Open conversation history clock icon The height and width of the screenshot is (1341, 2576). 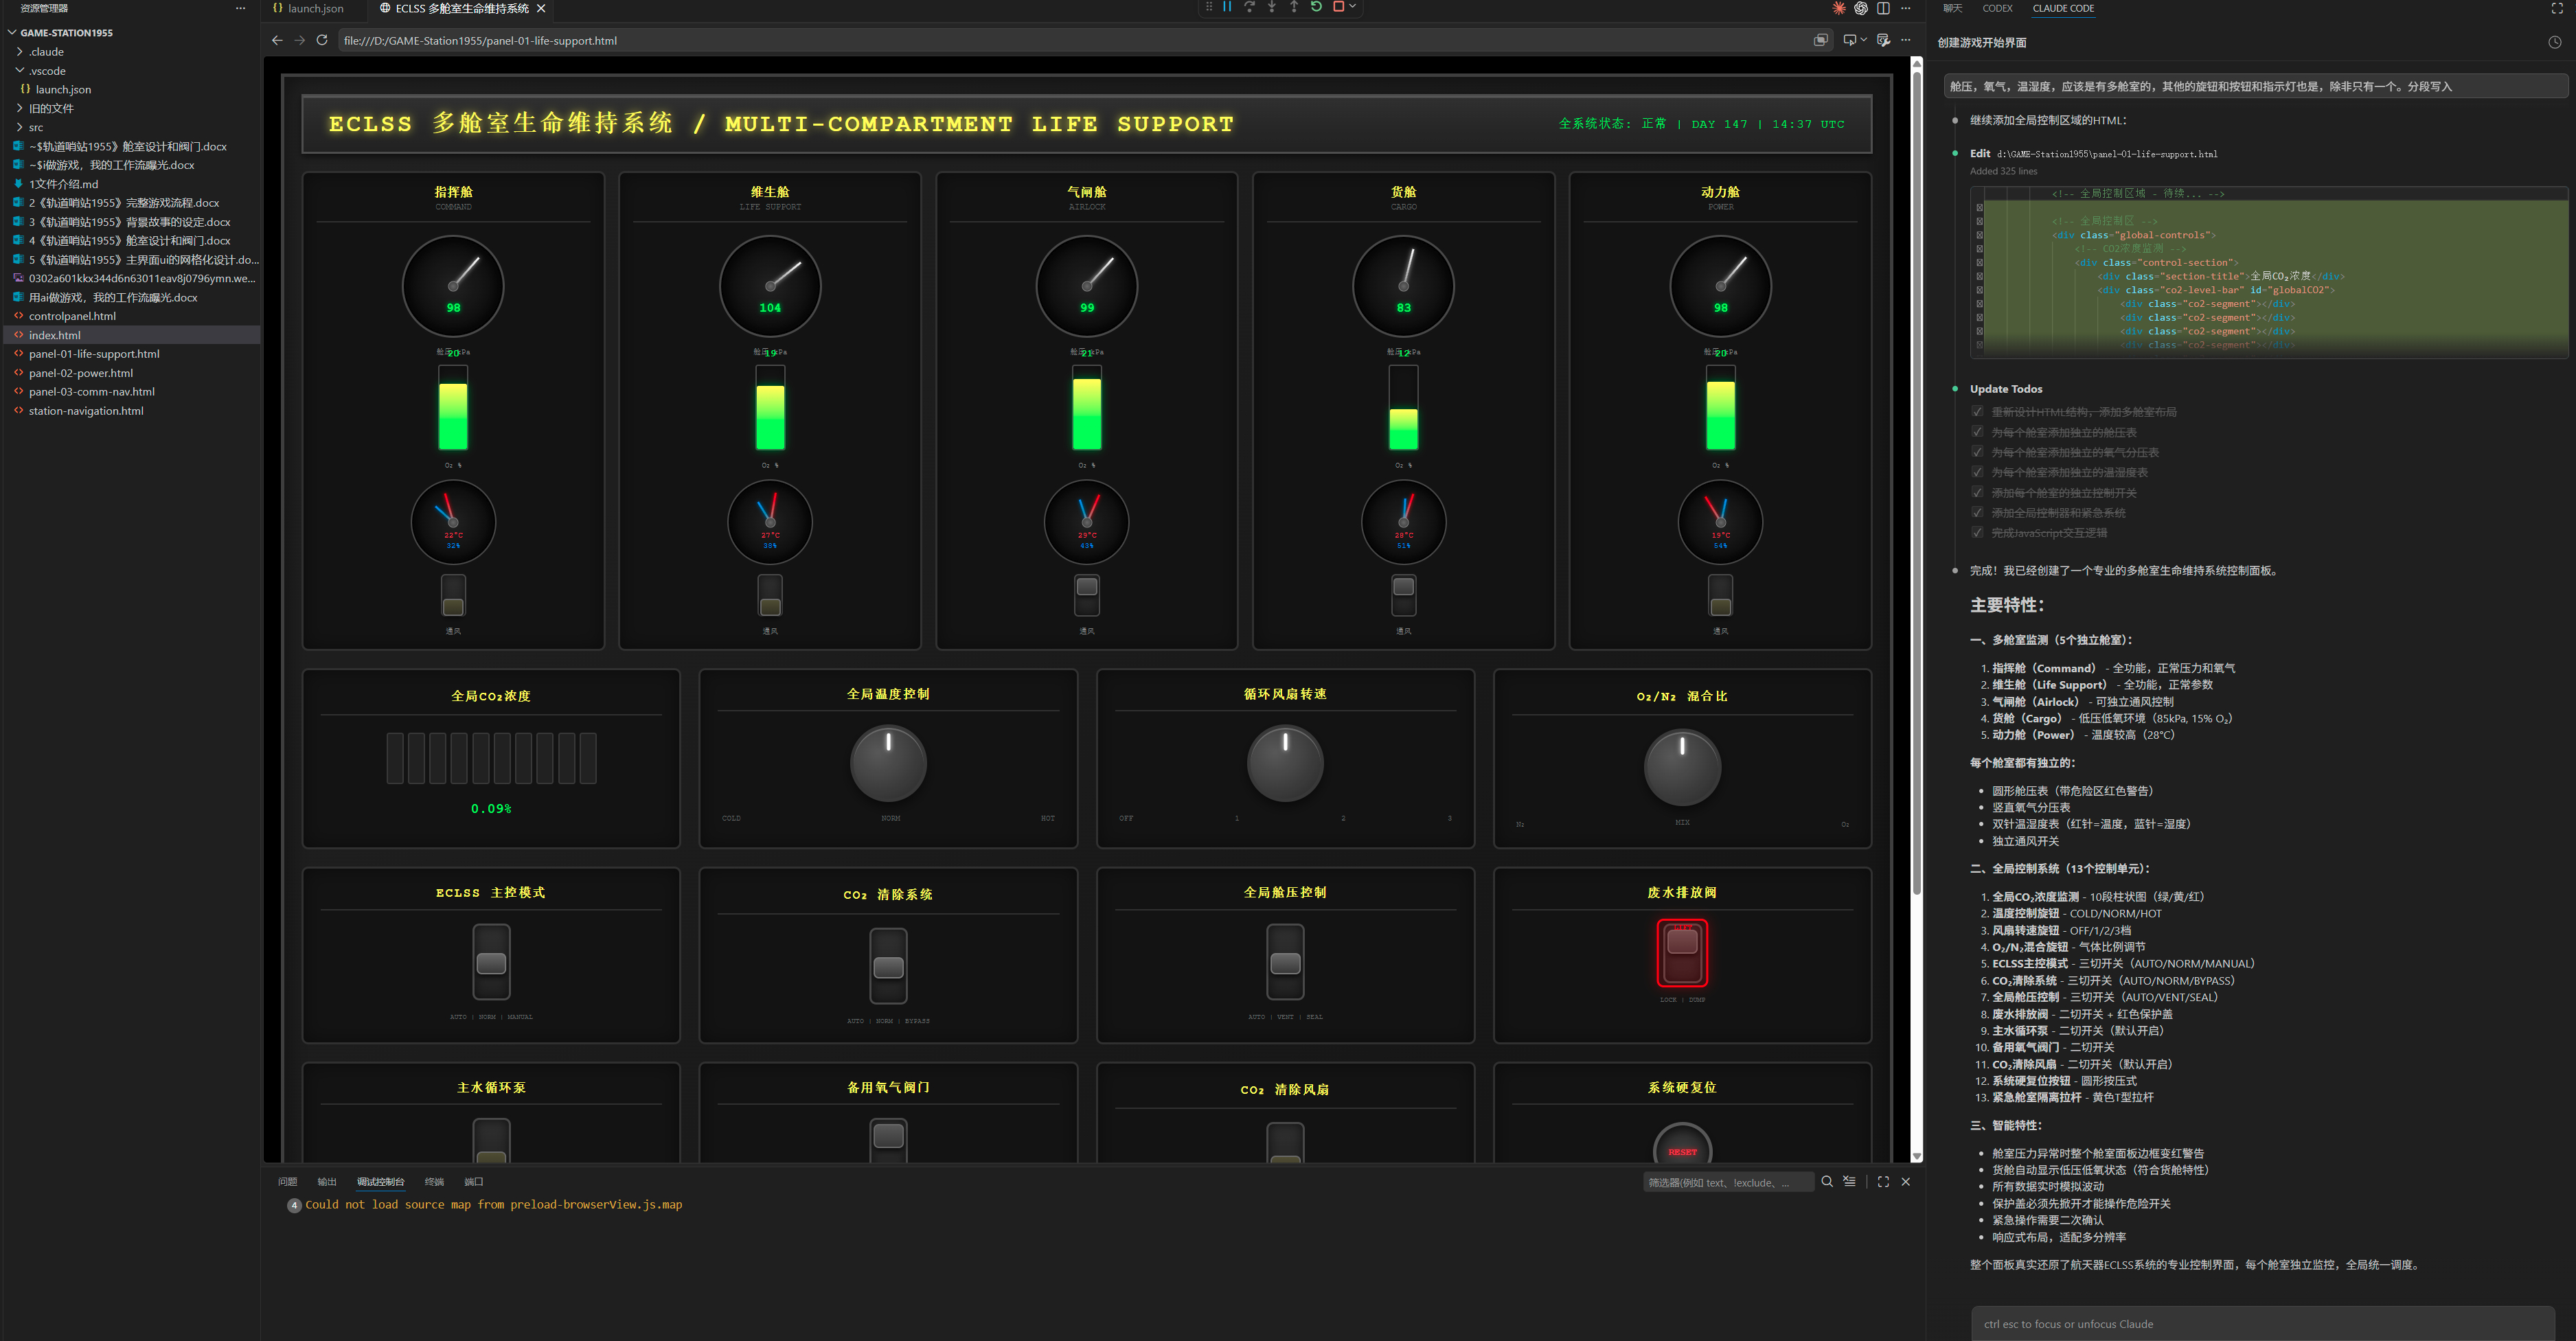2554,42
